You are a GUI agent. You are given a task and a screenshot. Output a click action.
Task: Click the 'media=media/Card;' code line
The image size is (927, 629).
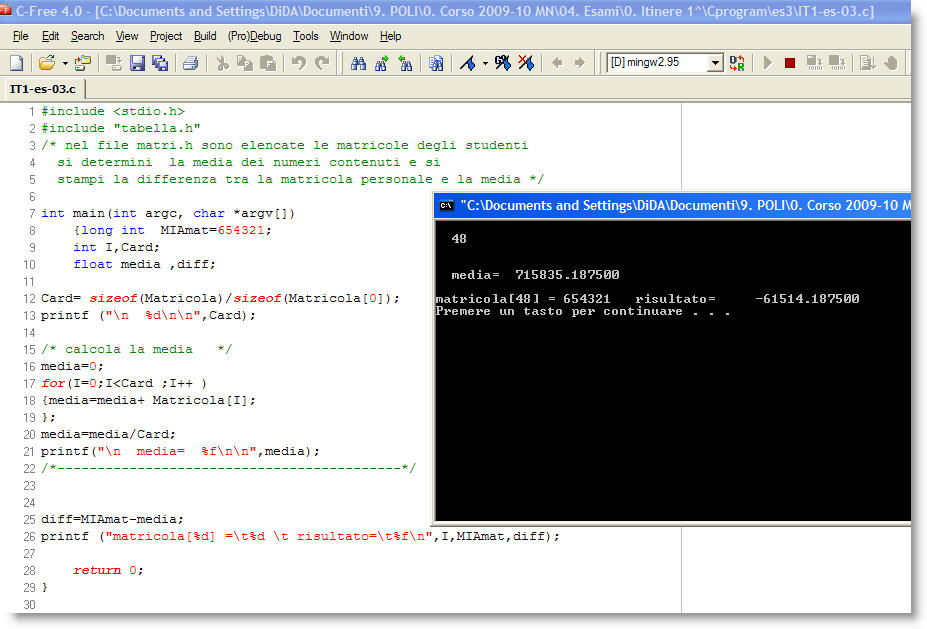108,435
